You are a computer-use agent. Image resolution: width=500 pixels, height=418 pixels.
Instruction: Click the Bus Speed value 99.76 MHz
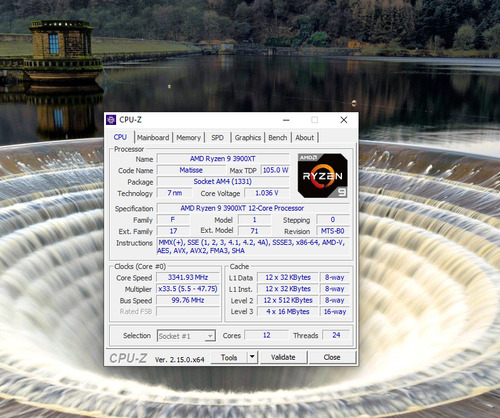(x=188, y=300)
